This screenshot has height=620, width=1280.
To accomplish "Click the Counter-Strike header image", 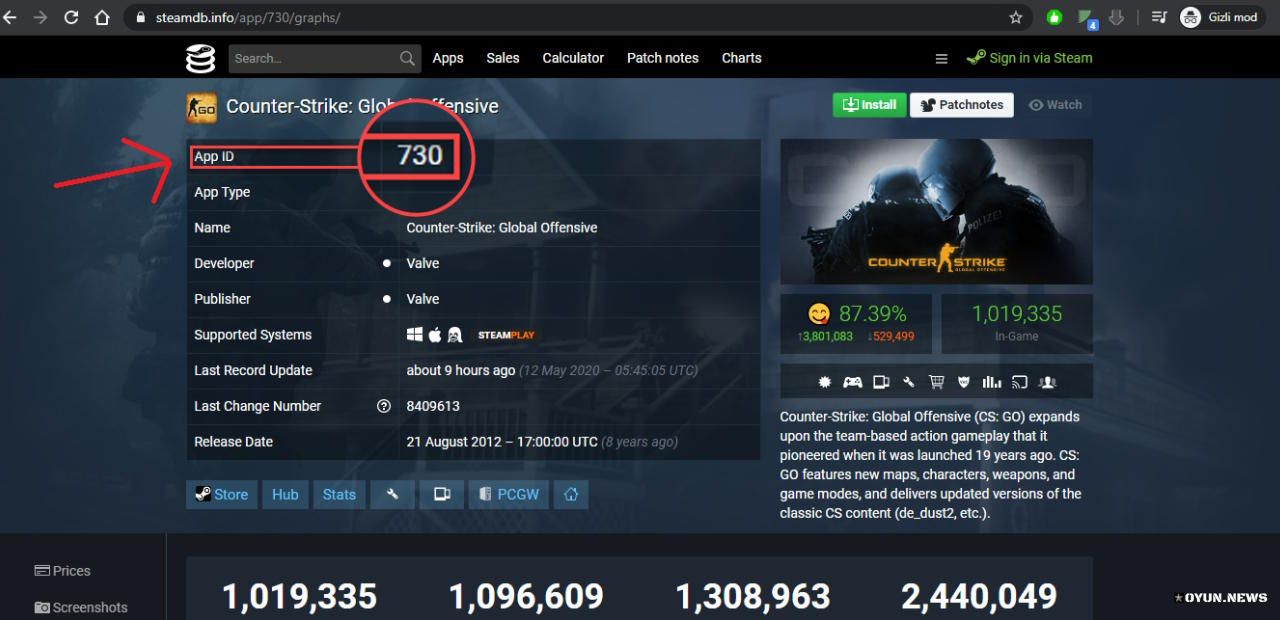I will [x=936, y=211].
